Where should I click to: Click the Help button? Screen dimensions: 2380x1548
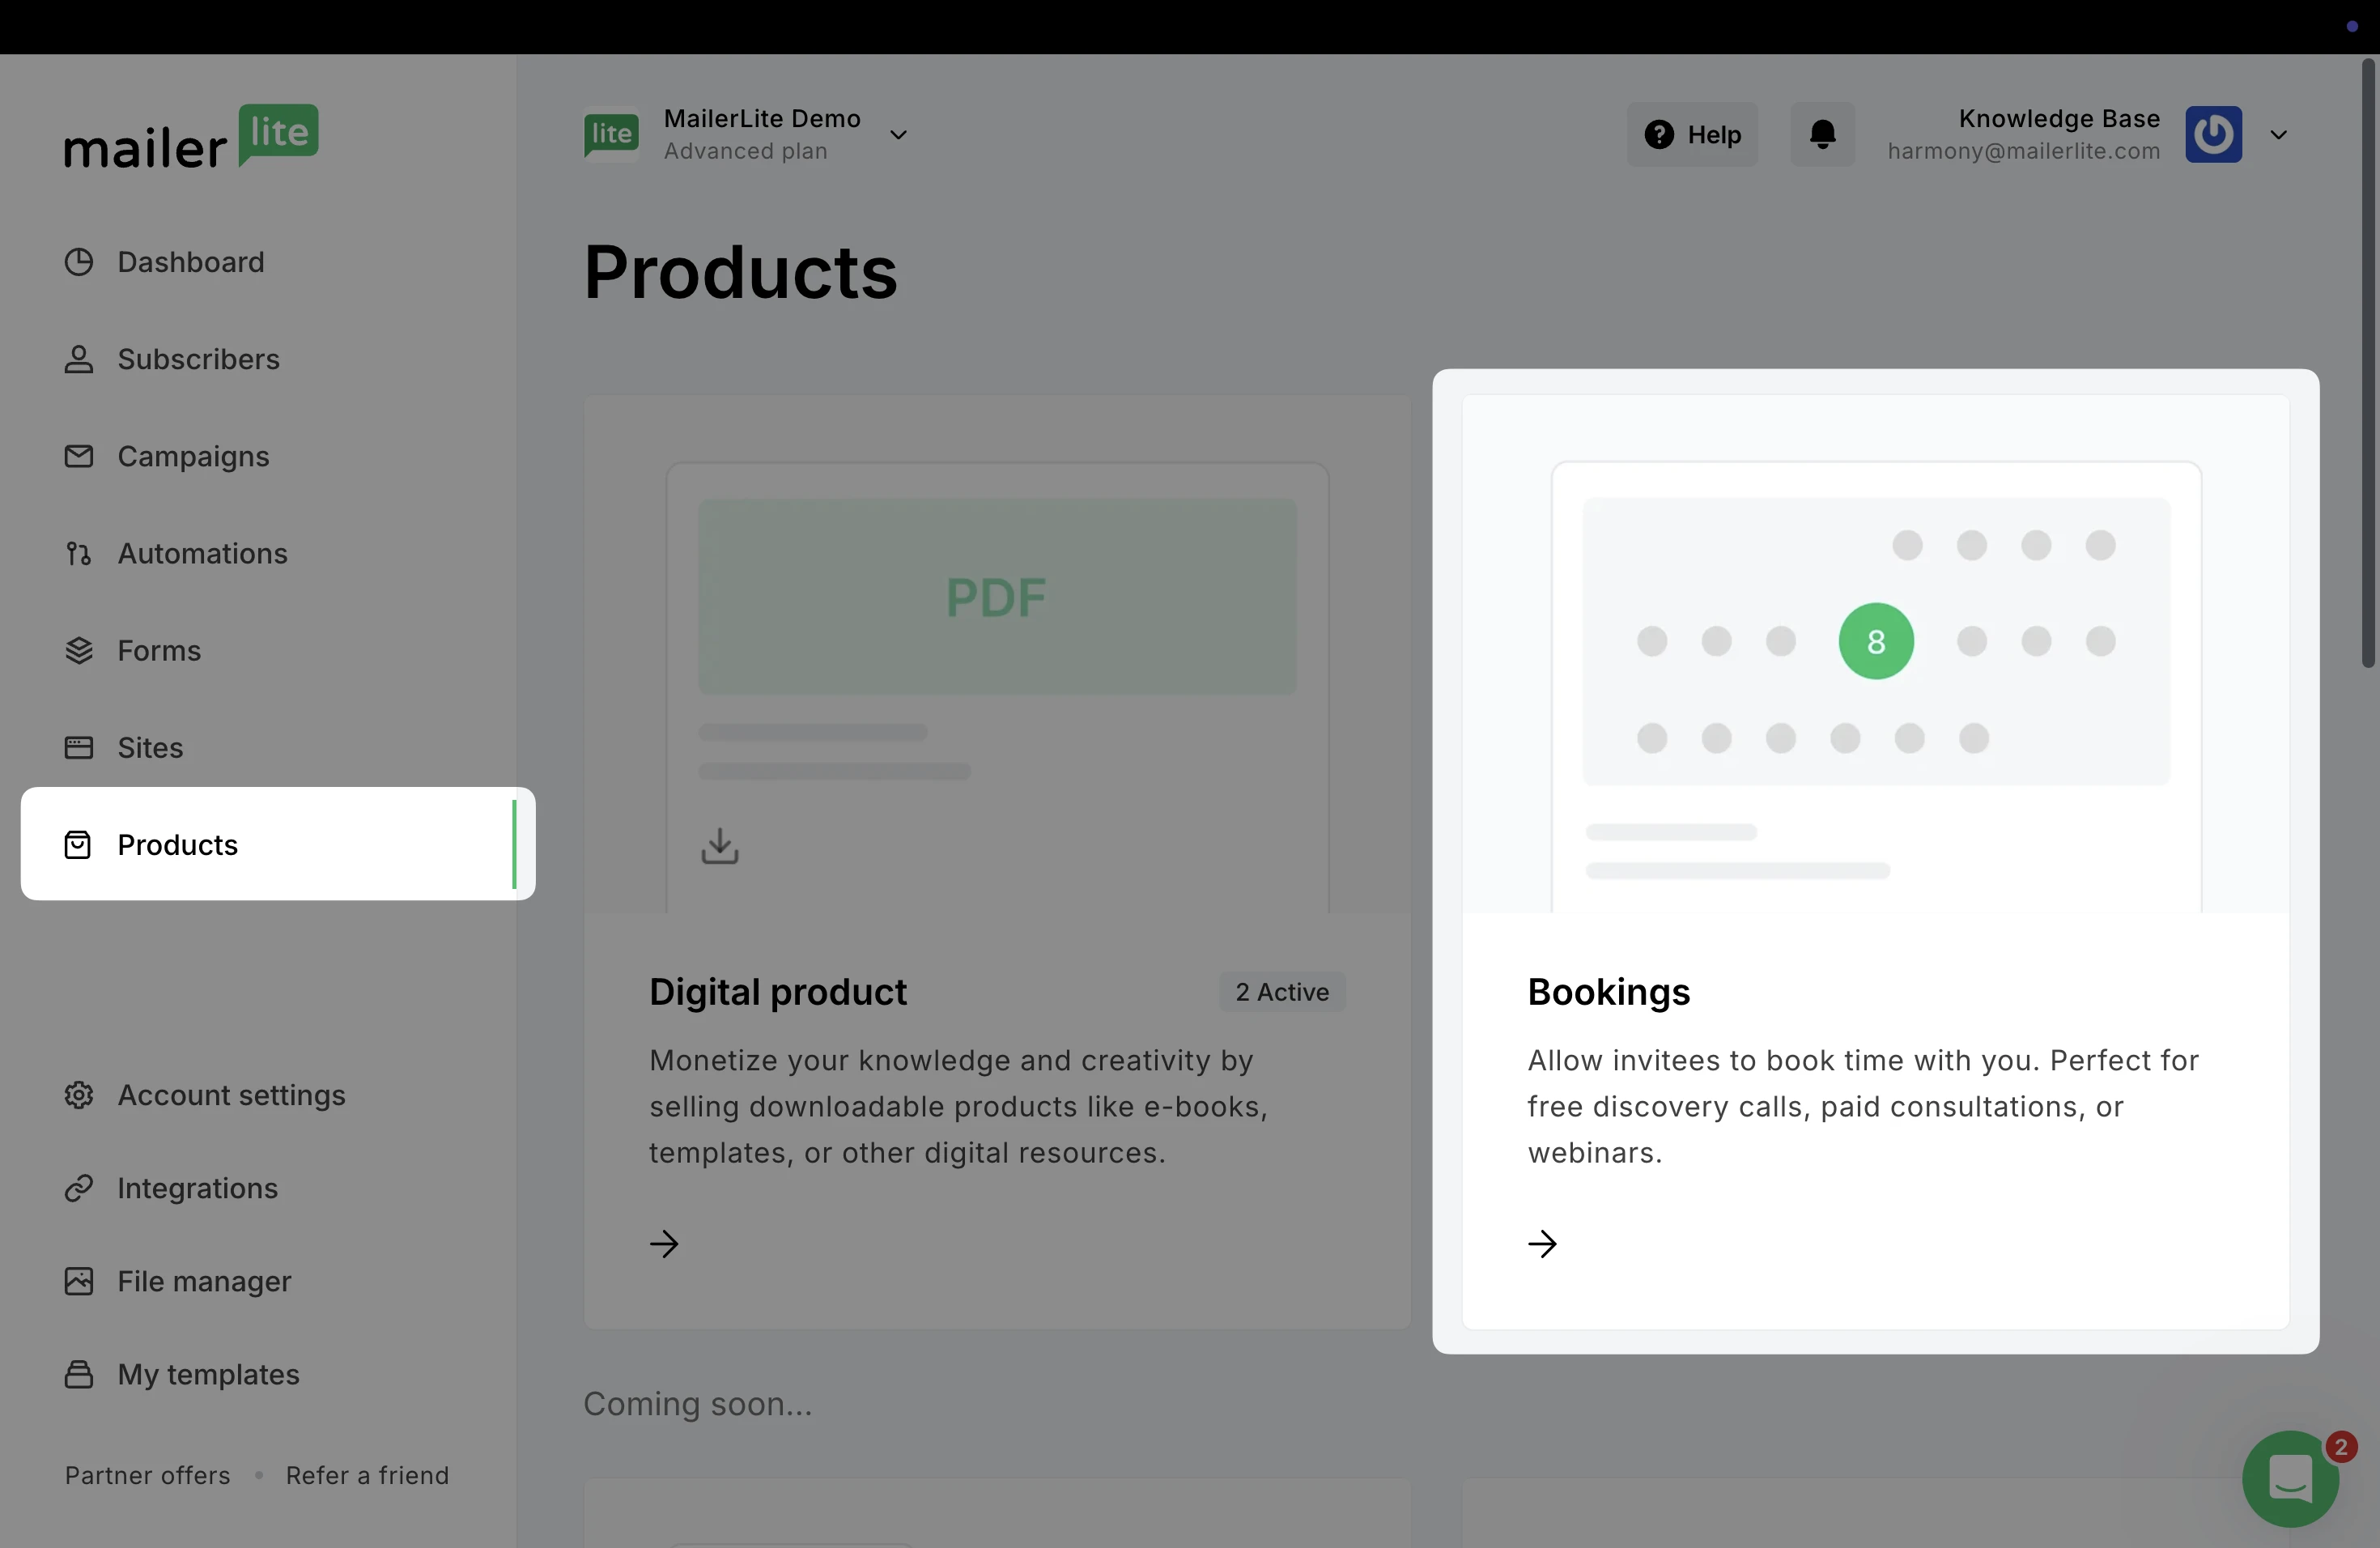(x=1692, y=134)
